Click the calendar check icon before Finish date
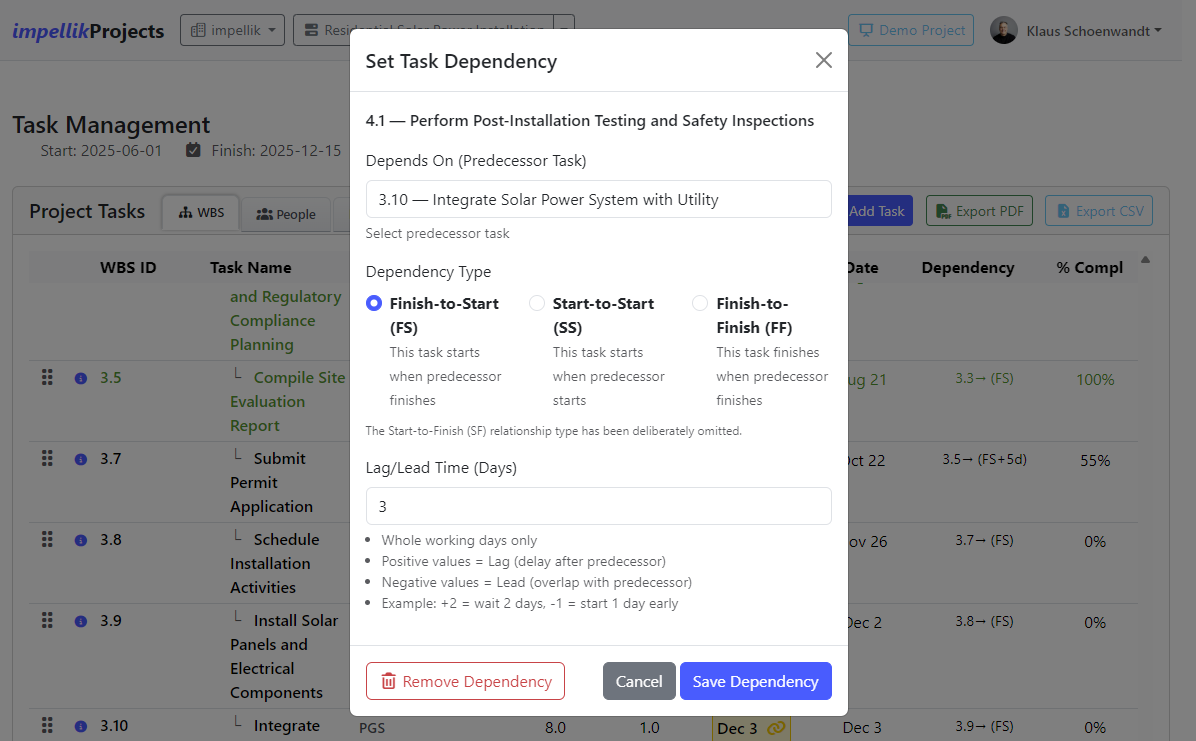This screenshot has height=741, width=1196. [x=194, y=150]
